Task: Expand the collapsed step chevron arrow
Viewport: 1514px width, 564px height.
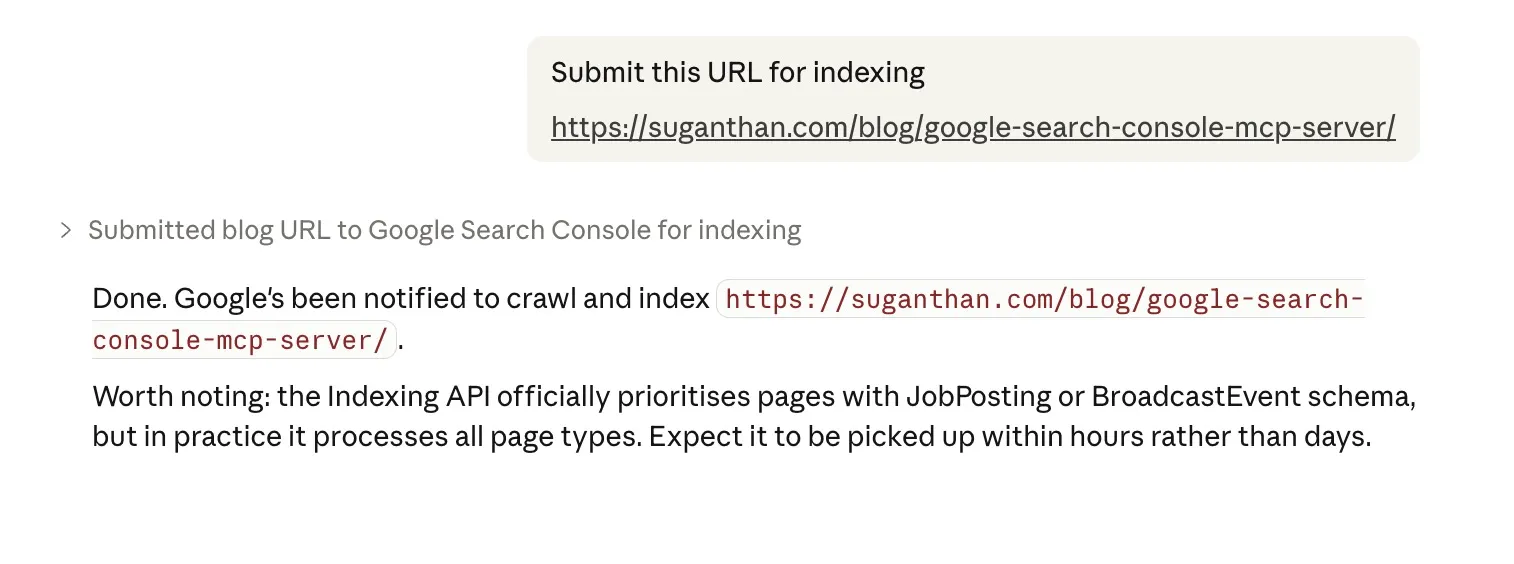Action: pos(66,231)
